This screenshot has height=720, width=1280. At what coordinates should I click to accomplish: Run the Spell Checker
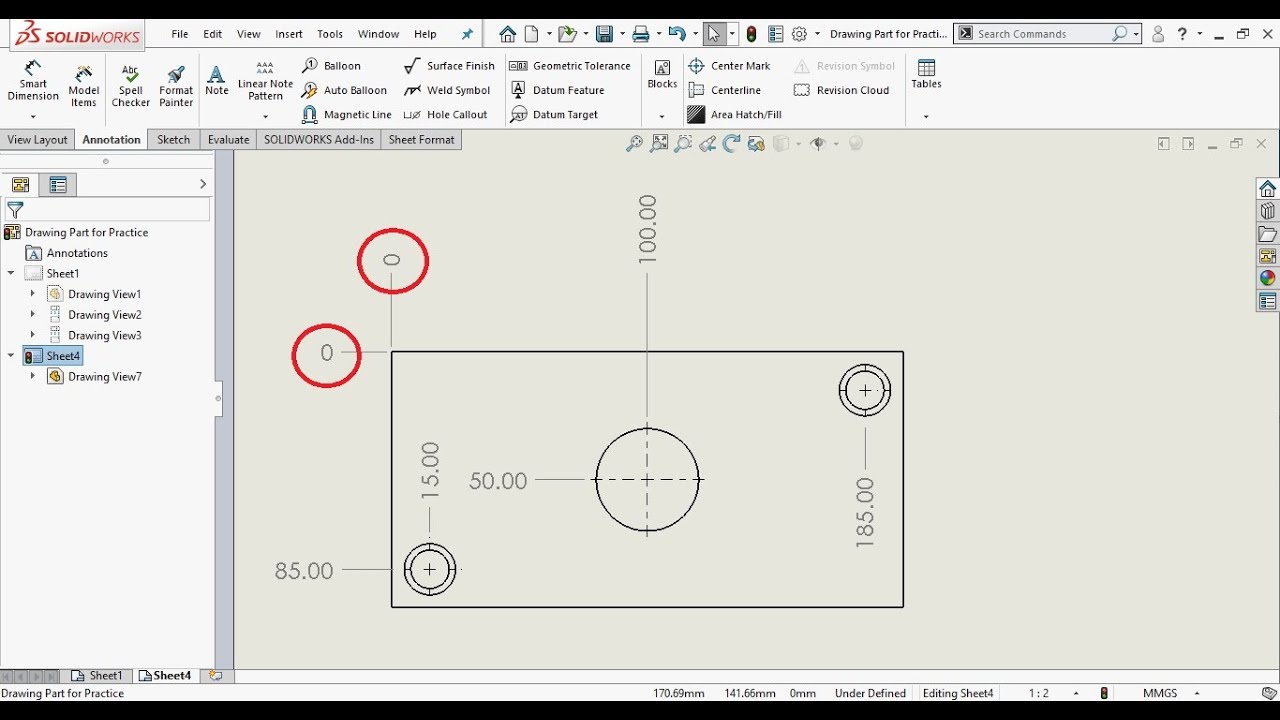click(130, 85)
